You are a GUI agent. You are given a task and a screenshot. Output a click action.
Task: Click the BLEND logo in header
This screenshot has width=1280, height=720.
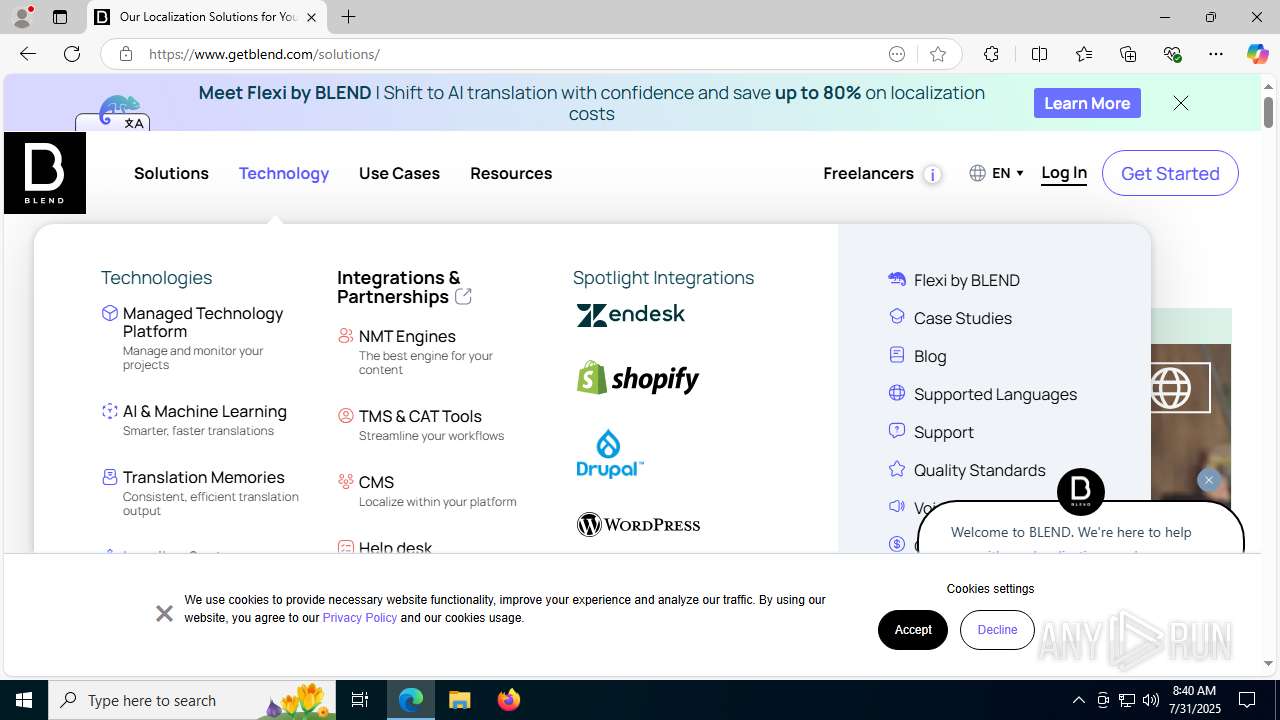pyautogui.click(x=45, y=173)
